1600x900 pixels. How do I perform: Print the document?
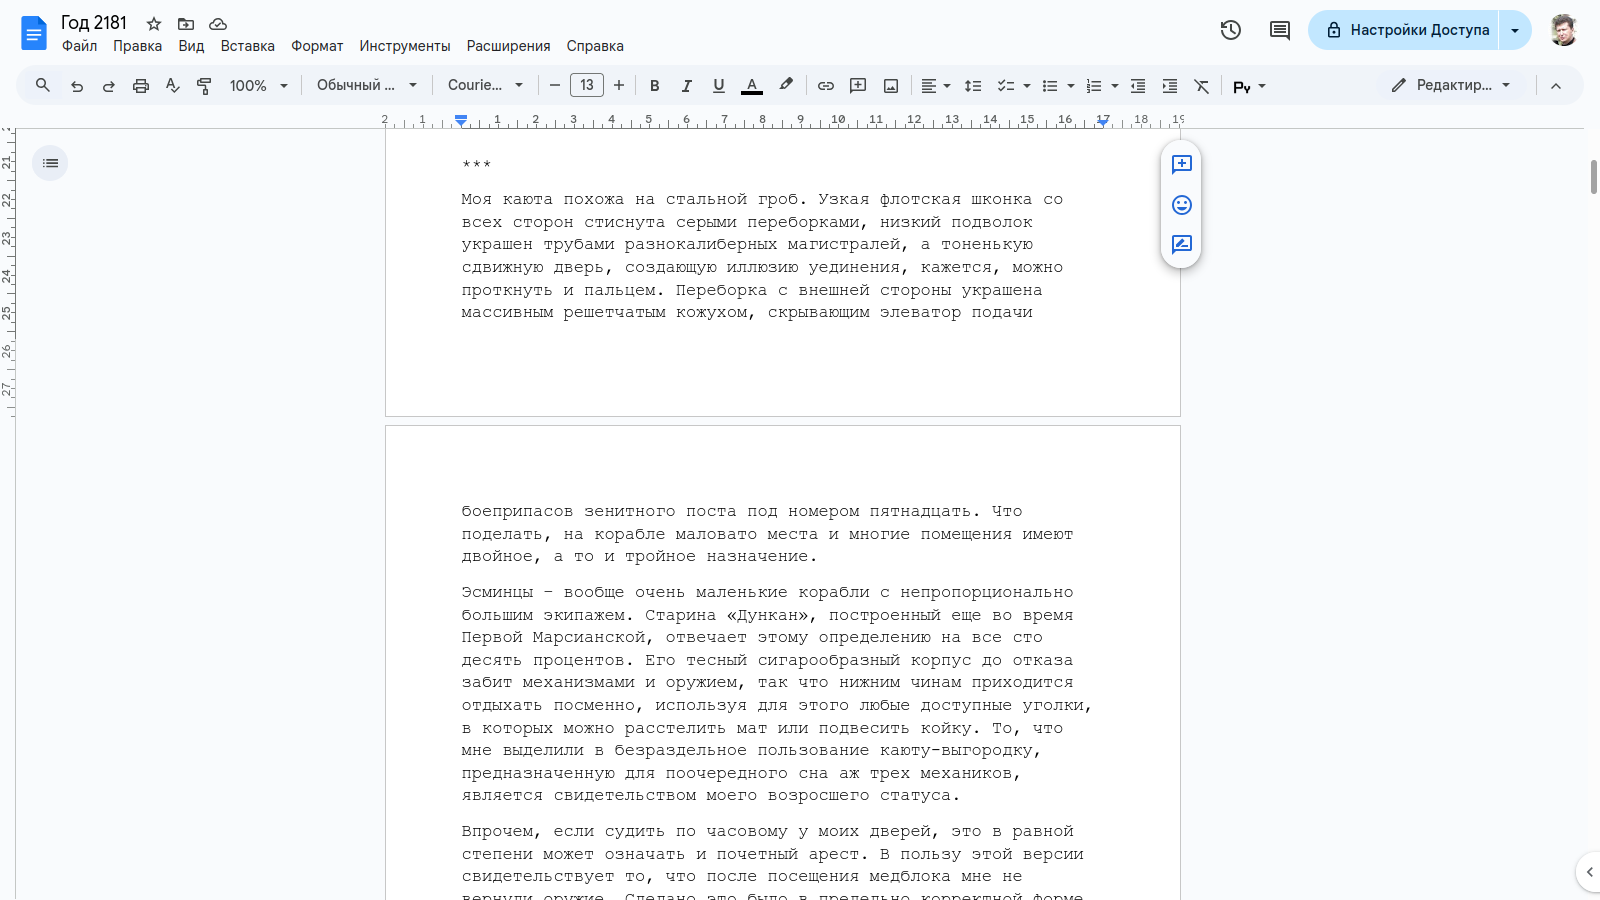tap(141, 86)
